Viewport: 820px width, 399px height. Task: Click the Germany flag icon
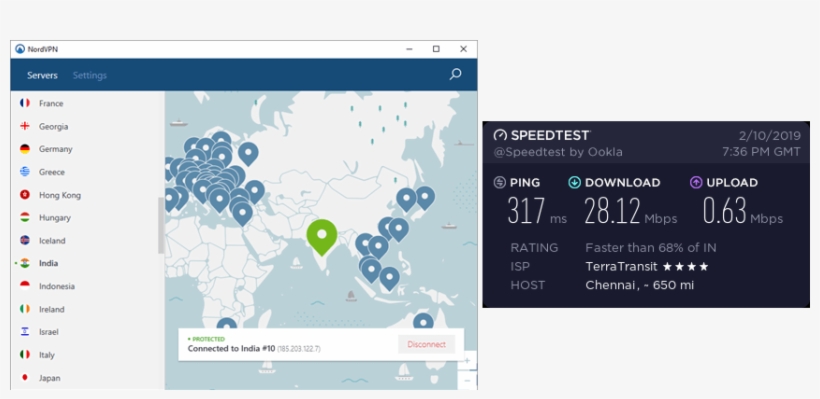coord(25,149)
